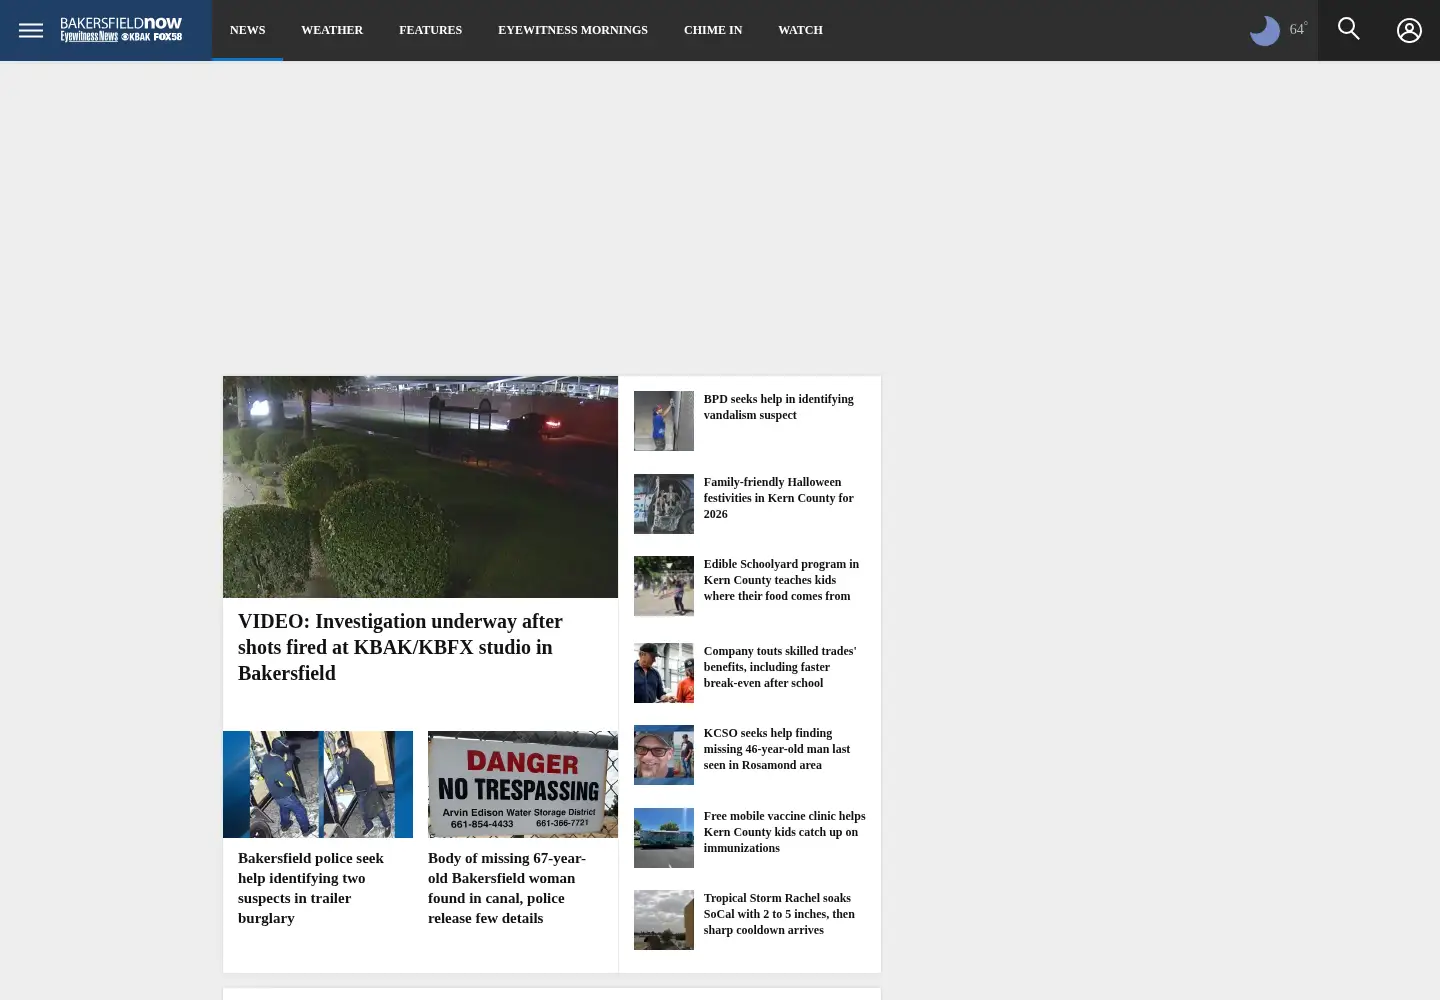Open the trailer burglary suspects thumbnail
Screen dimensions: 1440x1000
[x=318, y=784]
